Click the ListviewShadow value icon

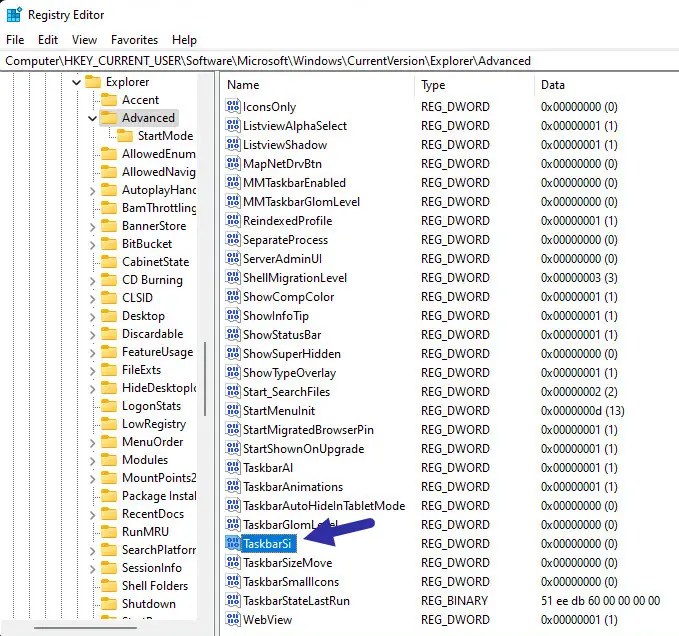point(233,145)
